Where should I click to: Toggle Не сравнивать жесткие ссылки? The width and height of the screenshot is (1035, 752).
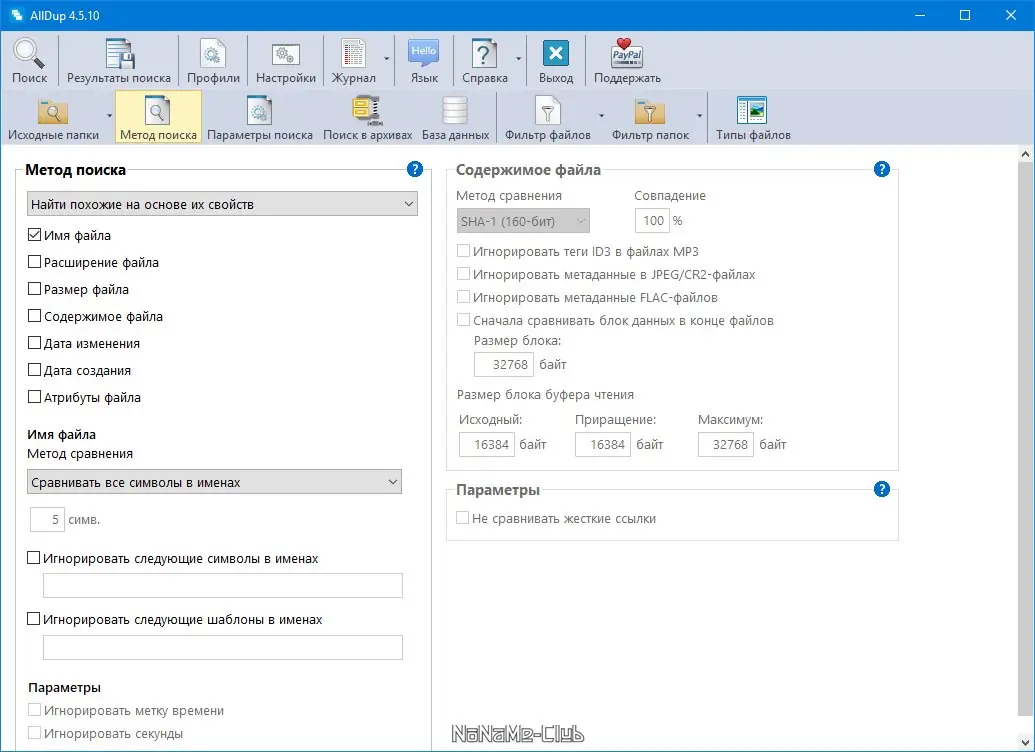[463, 518]
